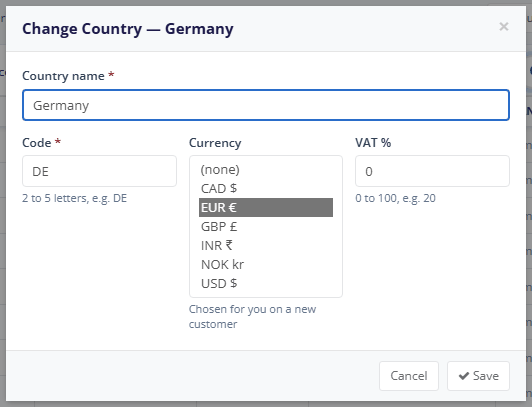Select INR ₹ currency option
Image resolution: width=532 pixels, height=407 pixels.
tap(266, 246)
